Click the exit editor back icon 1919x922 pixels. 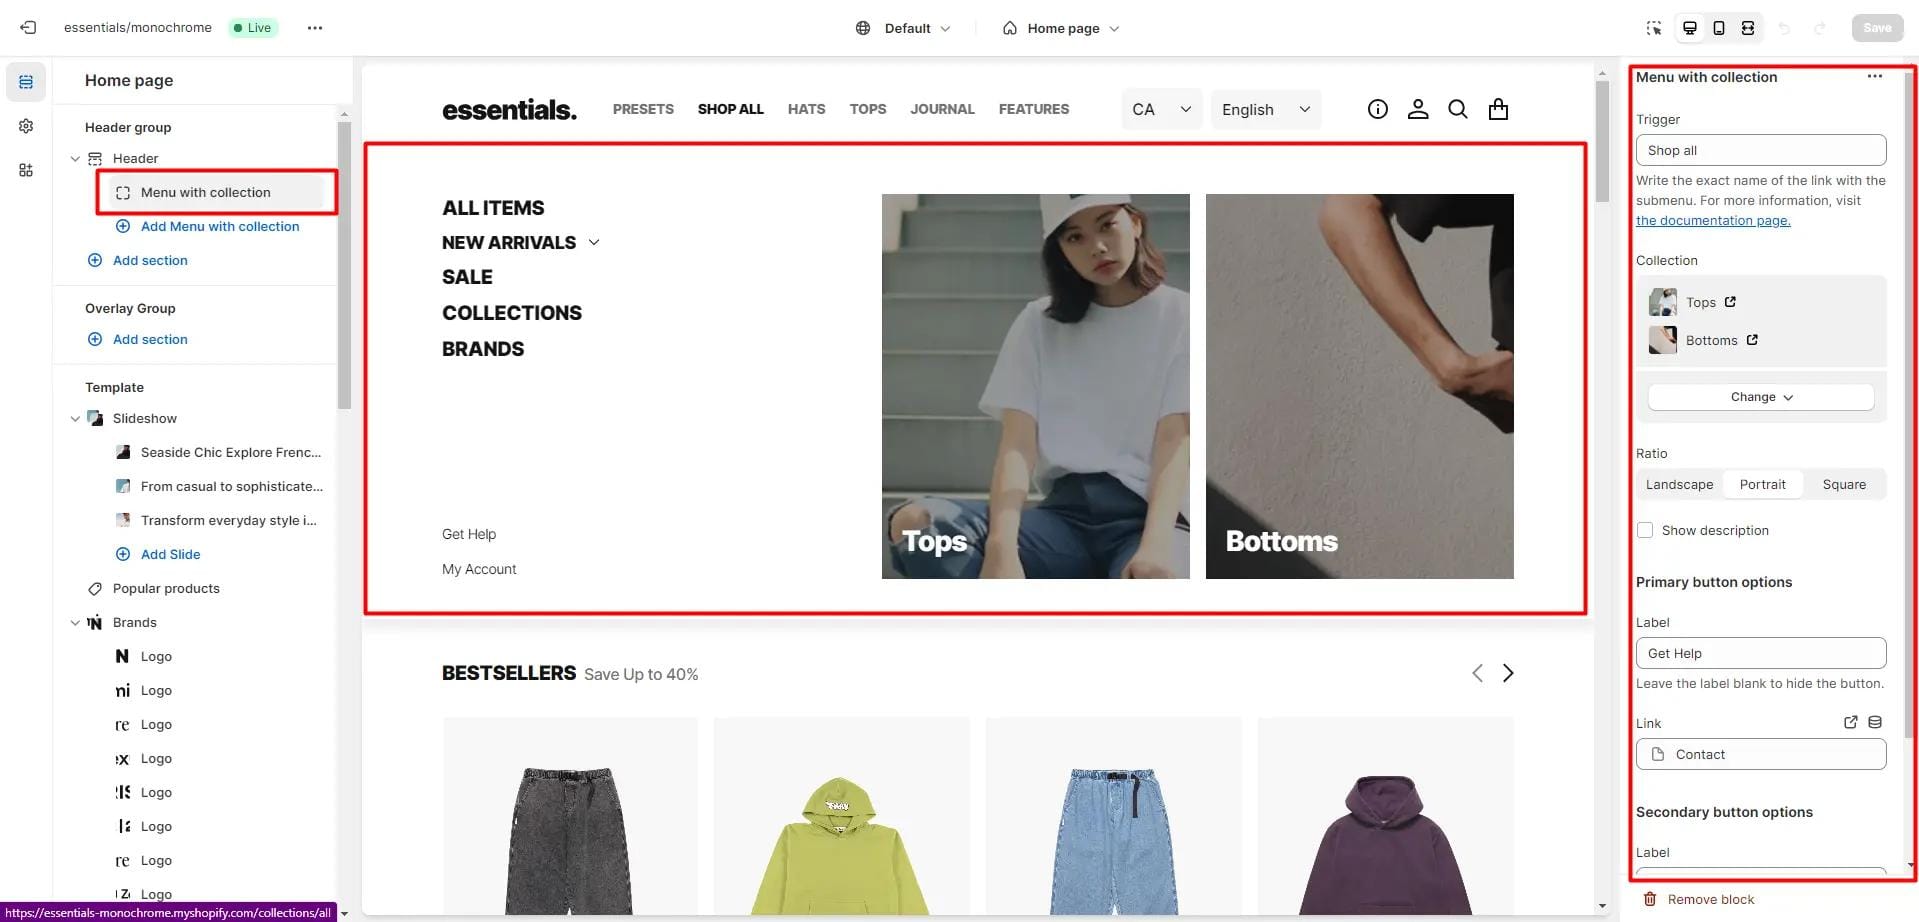coord(28,28)
